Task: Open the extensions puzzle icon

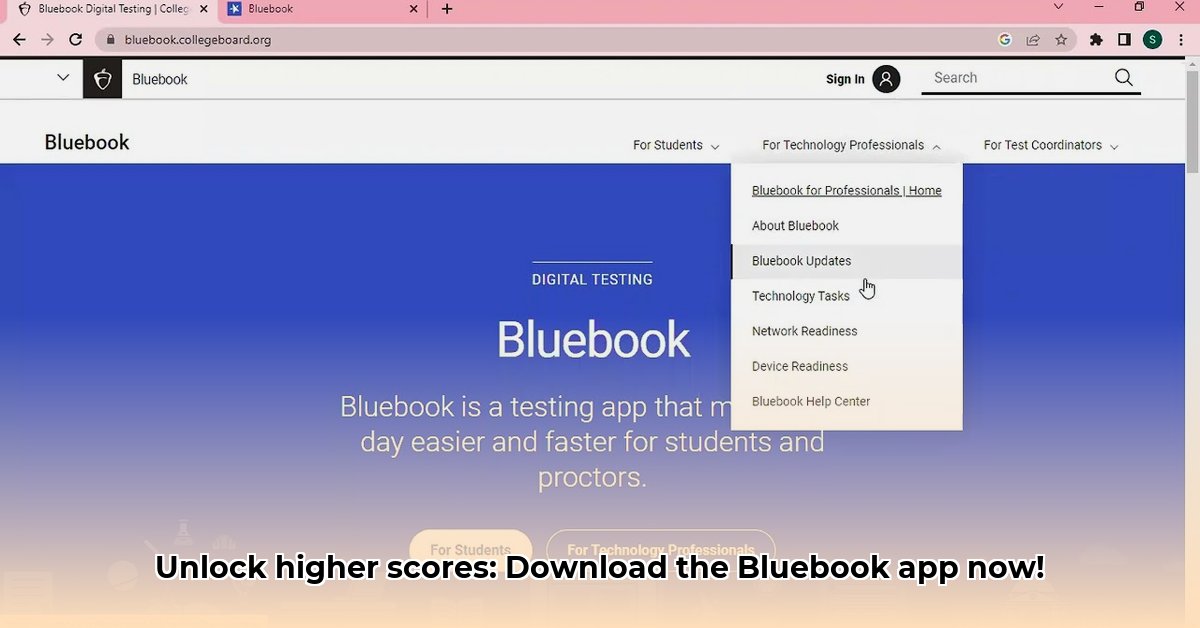Action: click(1096, 40)
